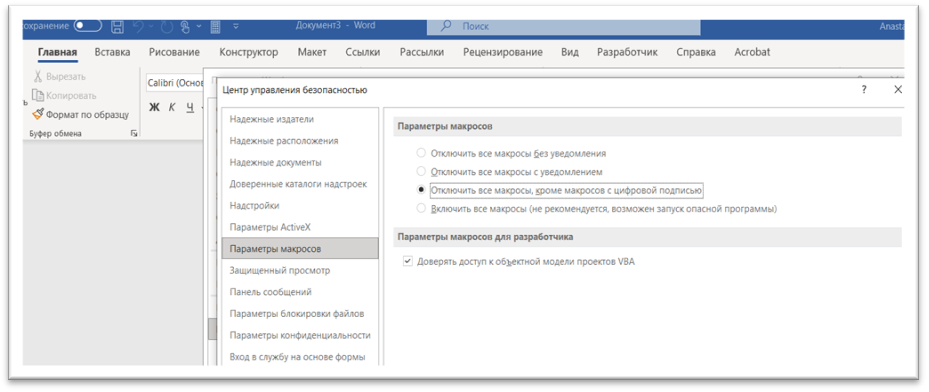929x392 pixels.
Task: Click the touch/mouse mode hand icon
Action: click(185, 27)
